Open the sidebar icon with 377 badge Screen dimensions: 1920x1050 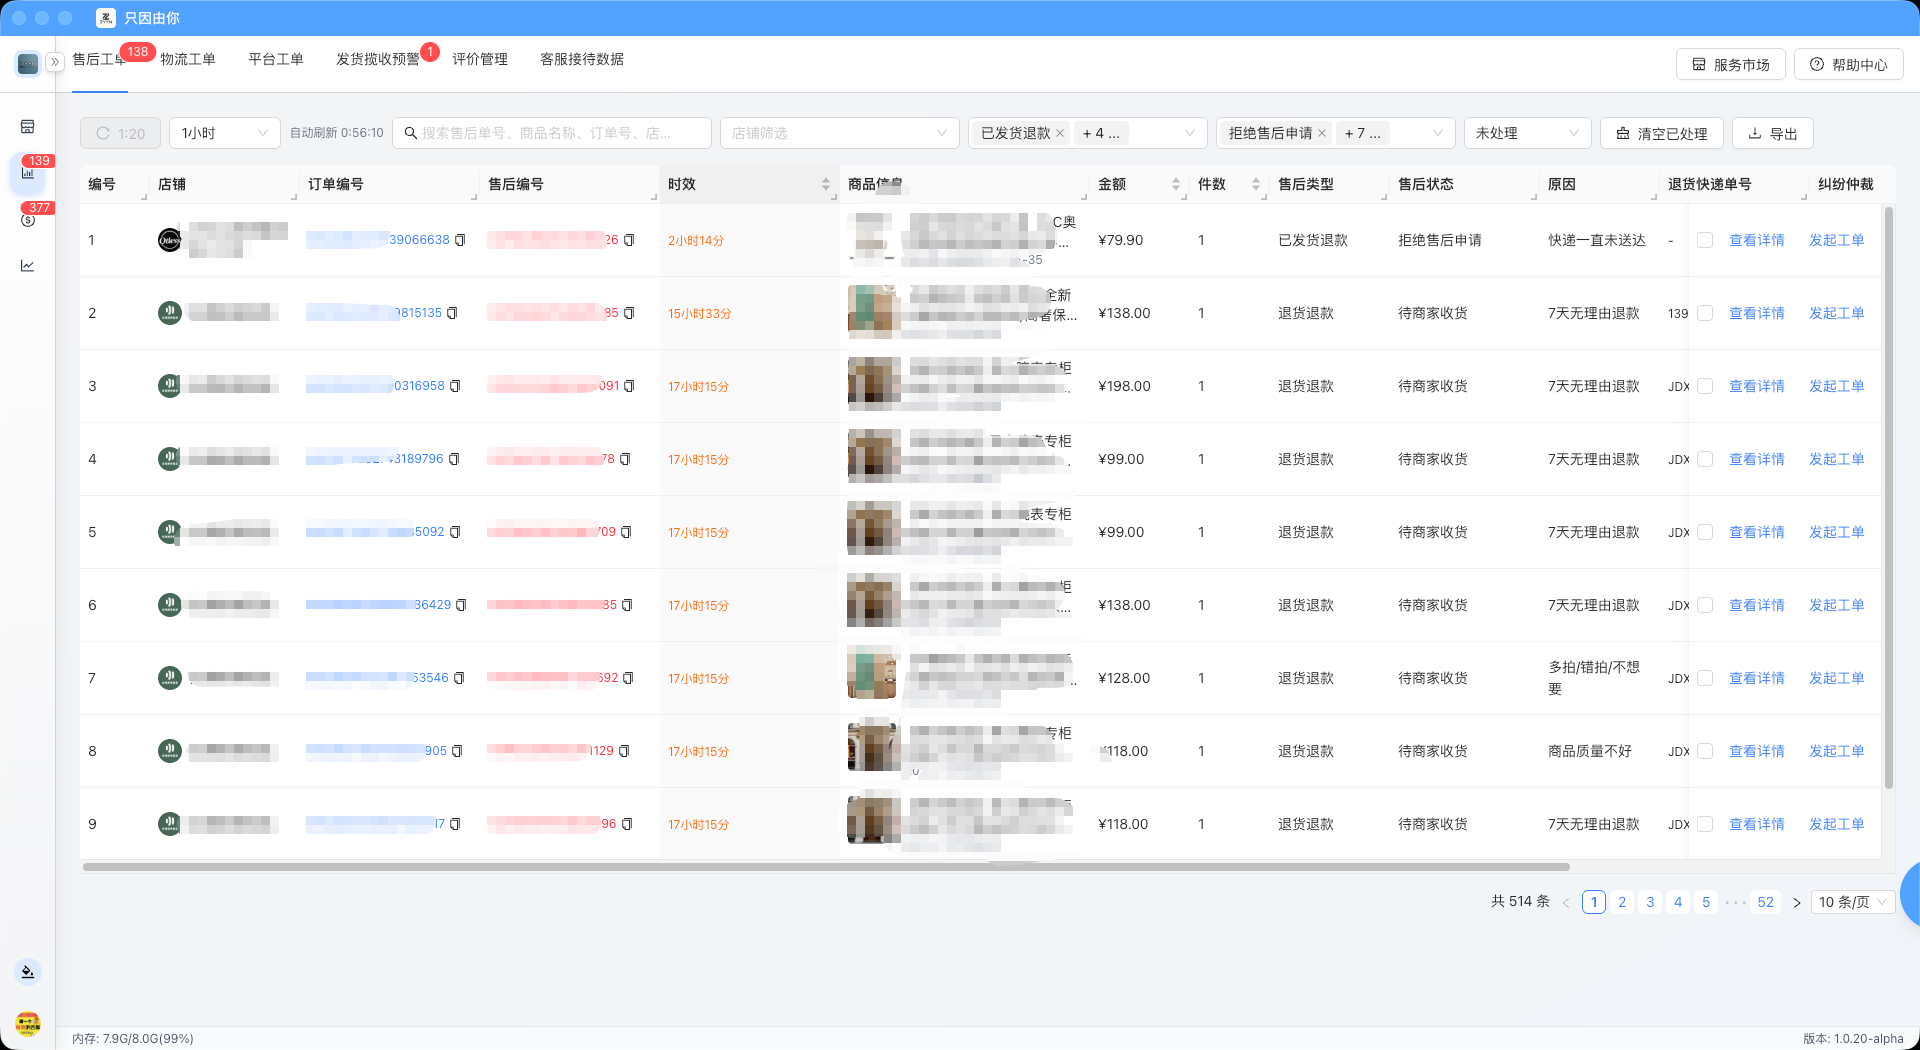[x=28, y=219]
